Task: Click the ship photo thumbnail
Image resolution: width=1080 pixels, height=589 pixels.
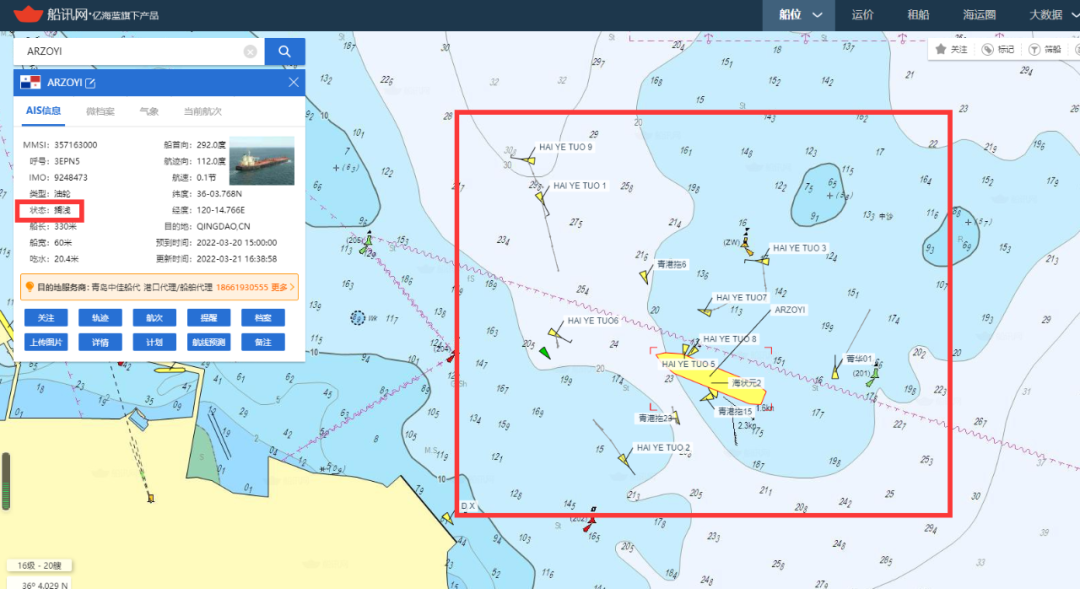Action: [x=262, y=161]
